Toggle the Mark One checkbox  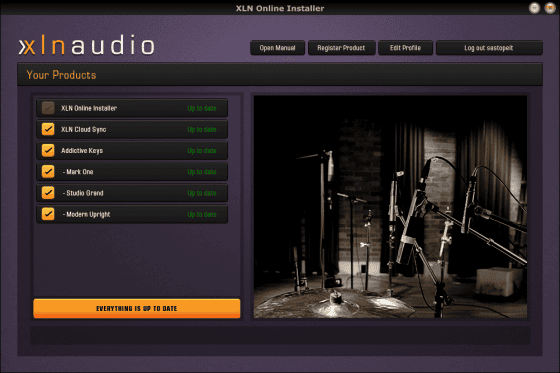48,171
